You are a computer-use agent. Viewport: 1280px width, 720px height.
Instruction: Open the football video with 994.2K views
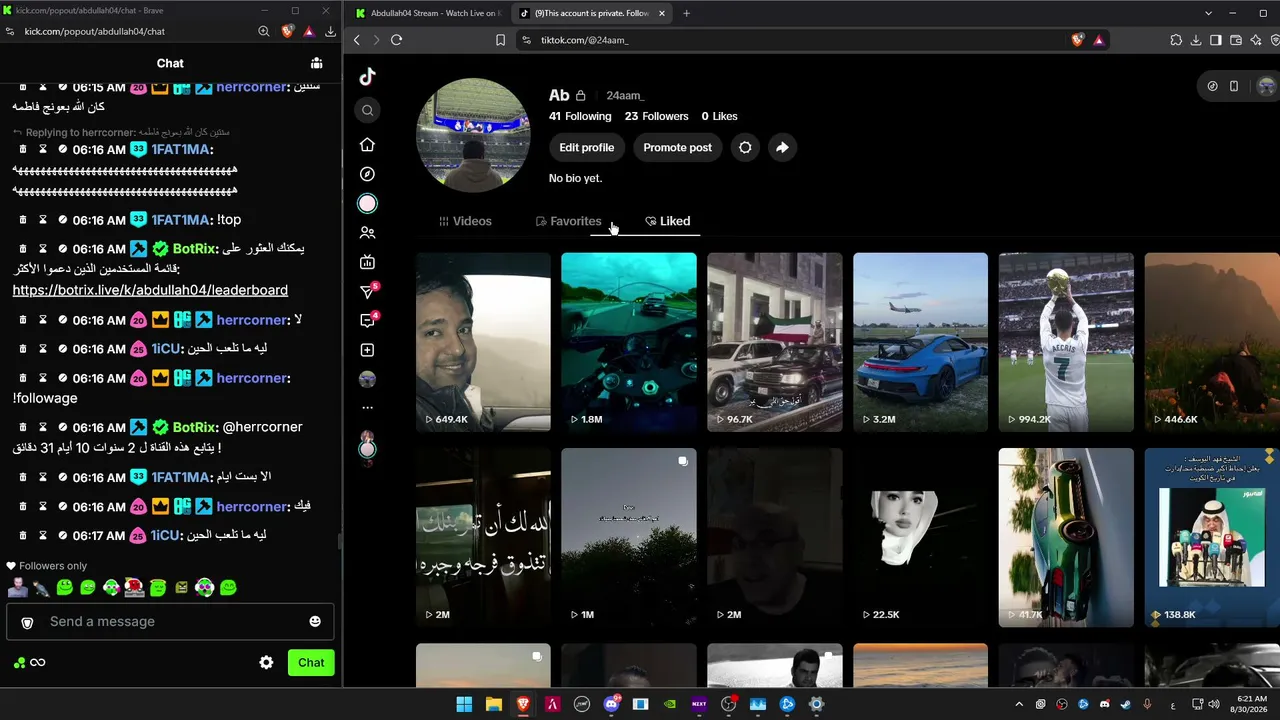pos(1066,342)
